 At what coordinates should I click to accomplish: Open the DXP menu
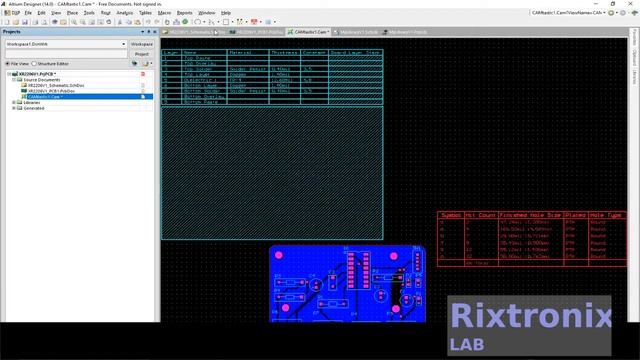12,13
